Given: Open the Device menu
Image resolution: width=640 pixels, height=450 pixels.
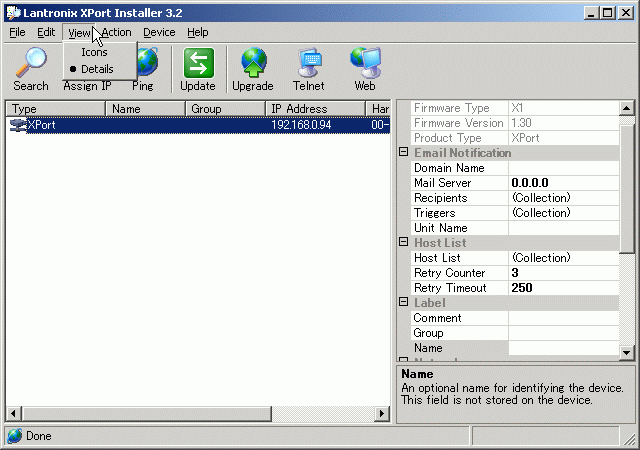Looking at the screenshot, I should point(159,32).
